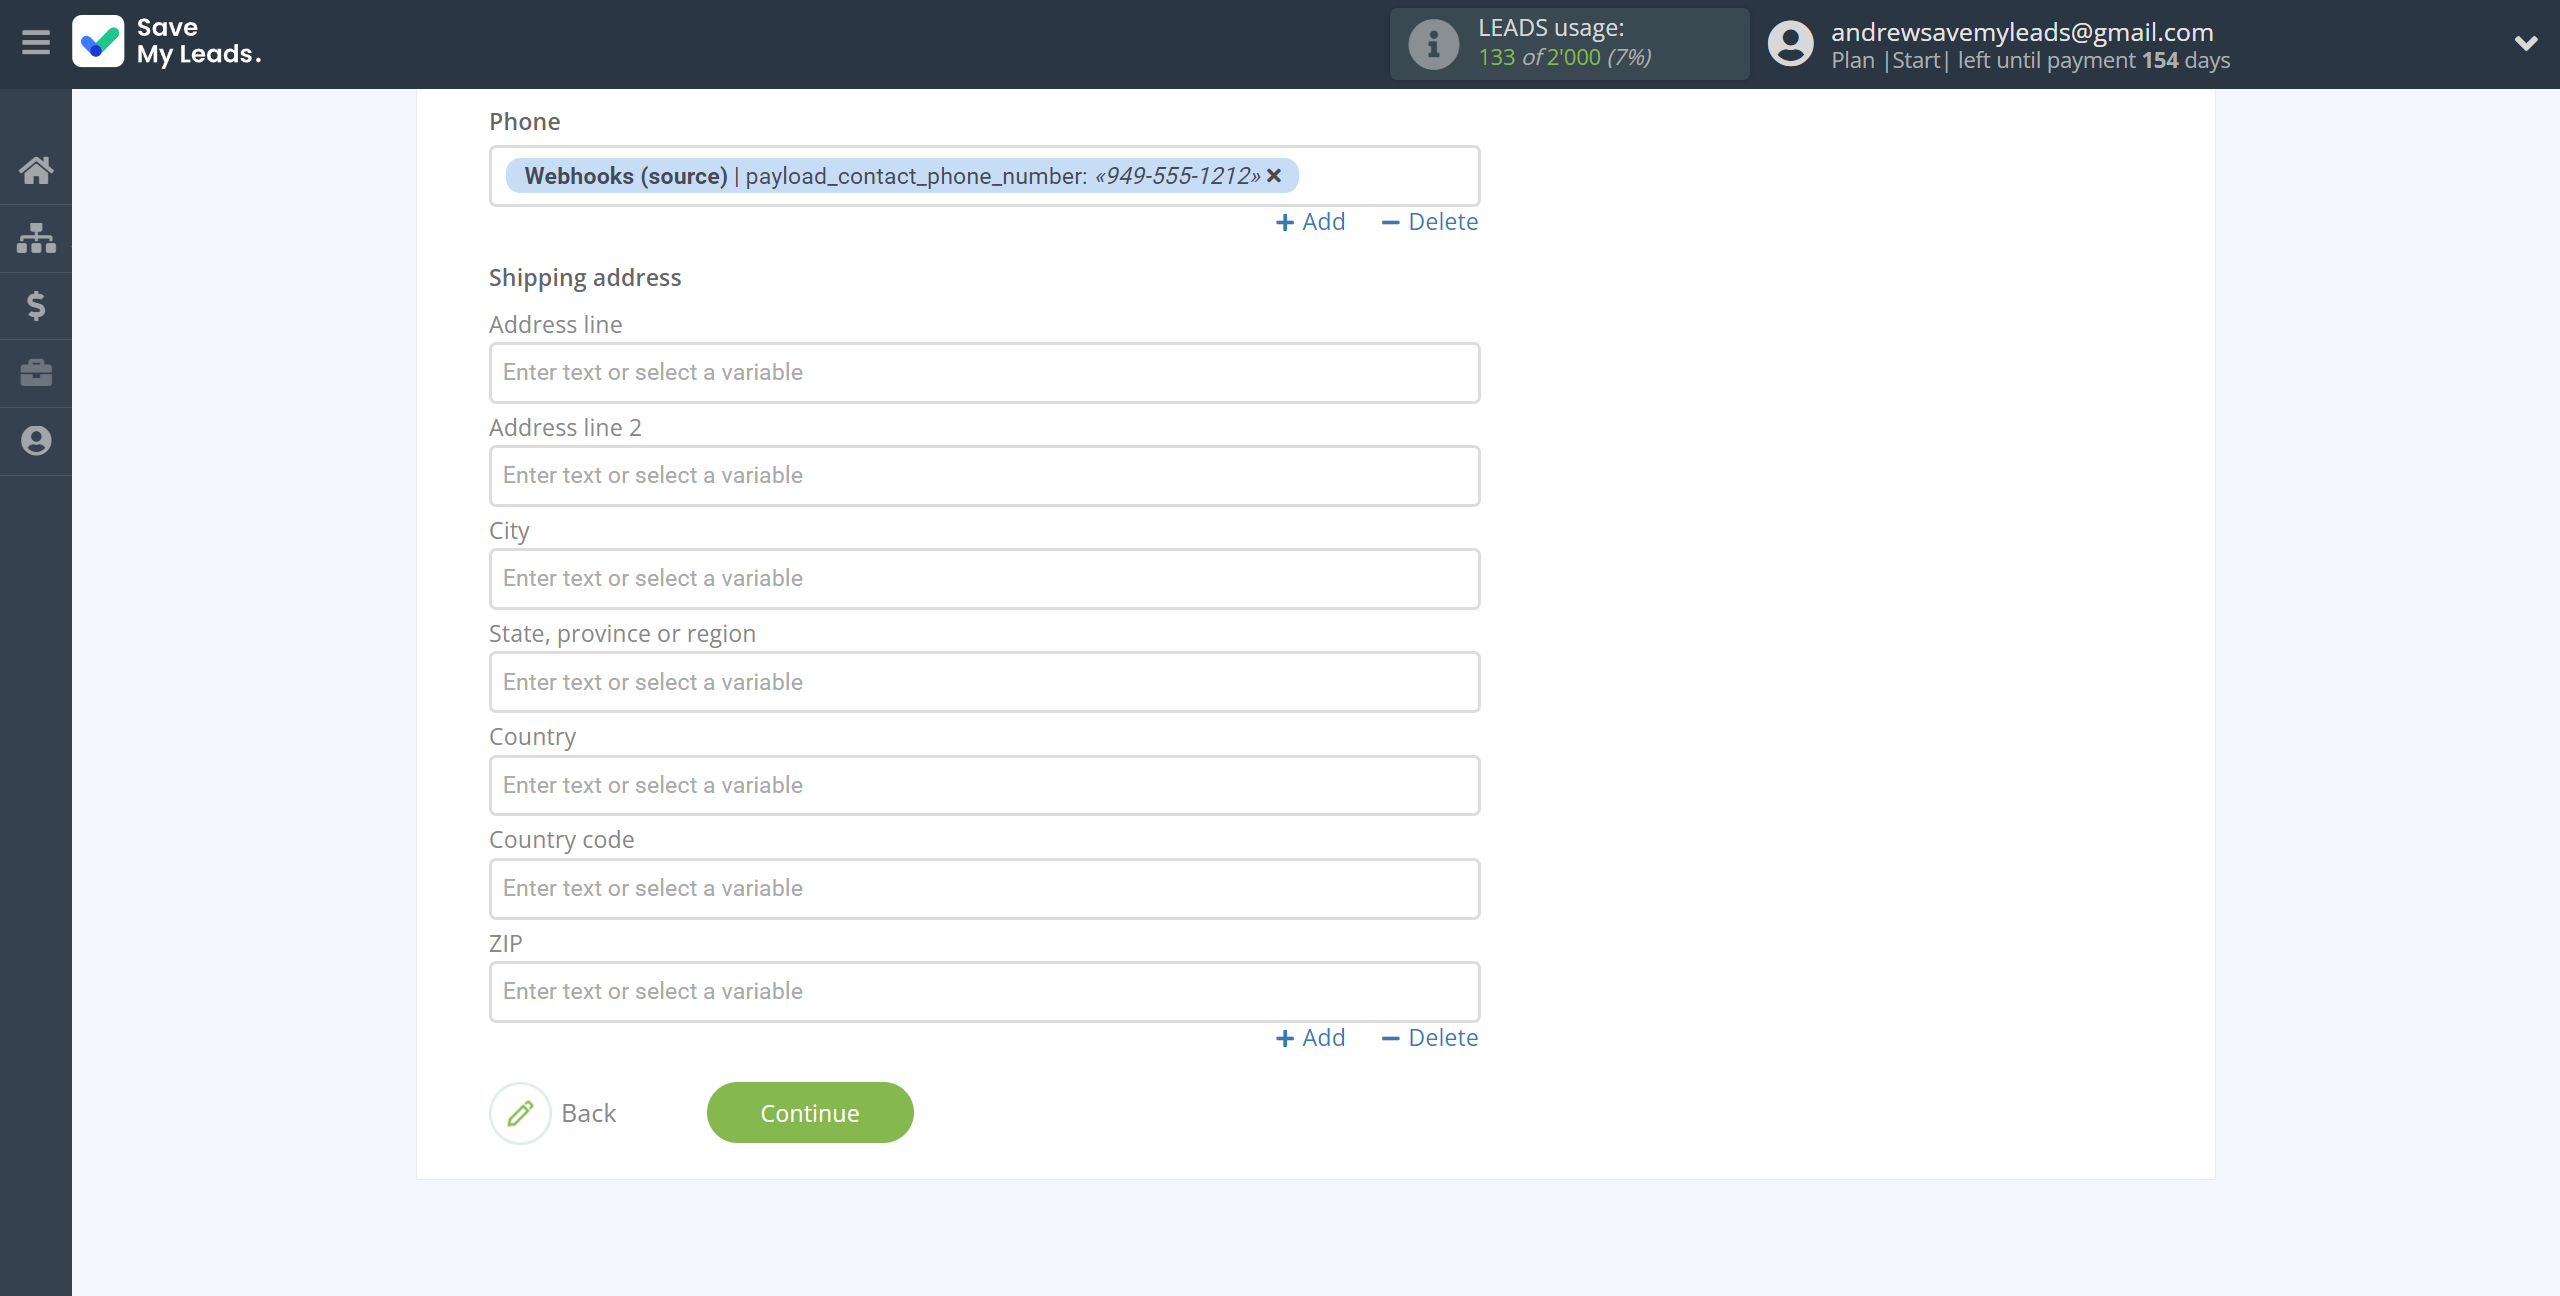Click the Back pencil icon

click(520, 1113)
